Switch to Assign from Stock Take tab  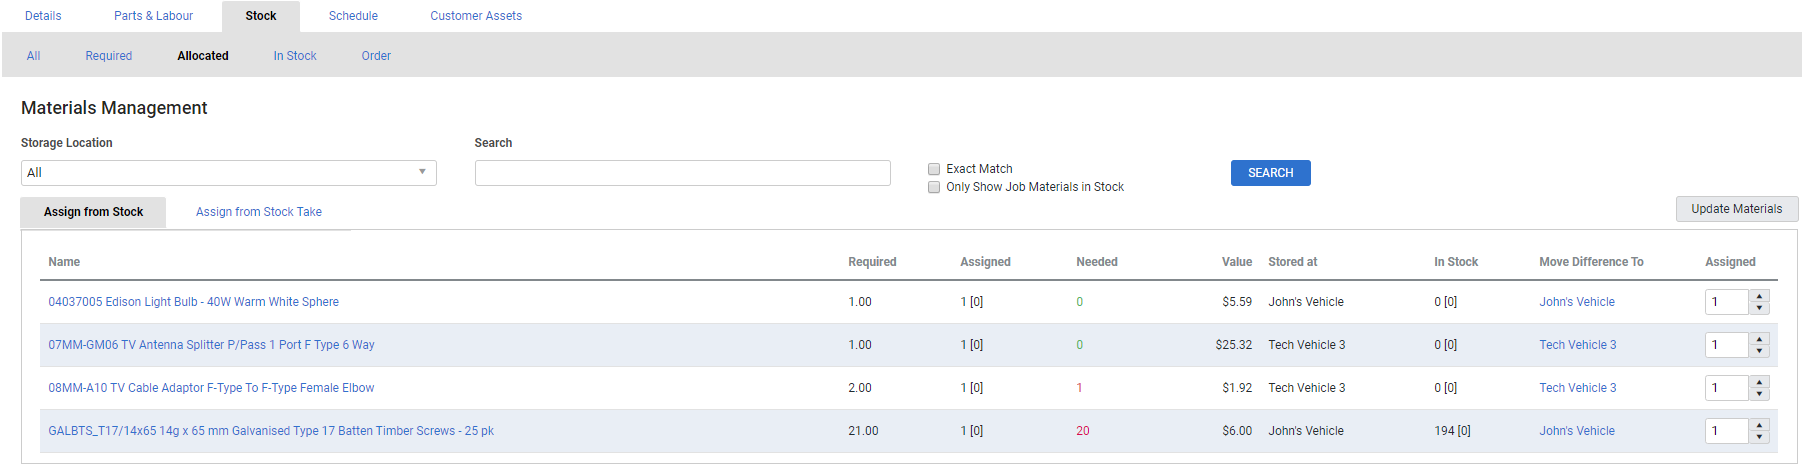pos(258,212)
